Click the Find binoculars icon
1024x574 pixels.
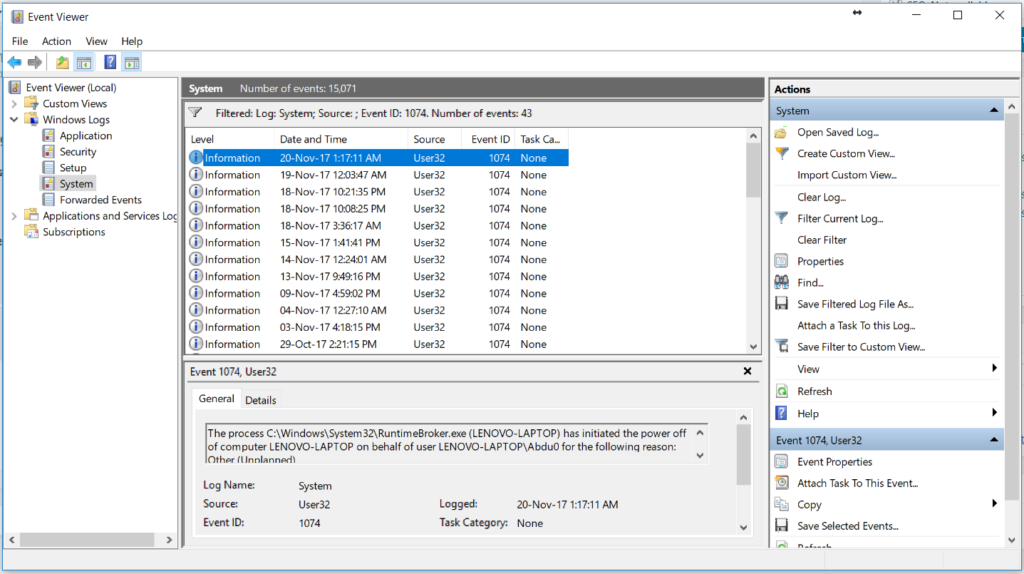point(781,283)
